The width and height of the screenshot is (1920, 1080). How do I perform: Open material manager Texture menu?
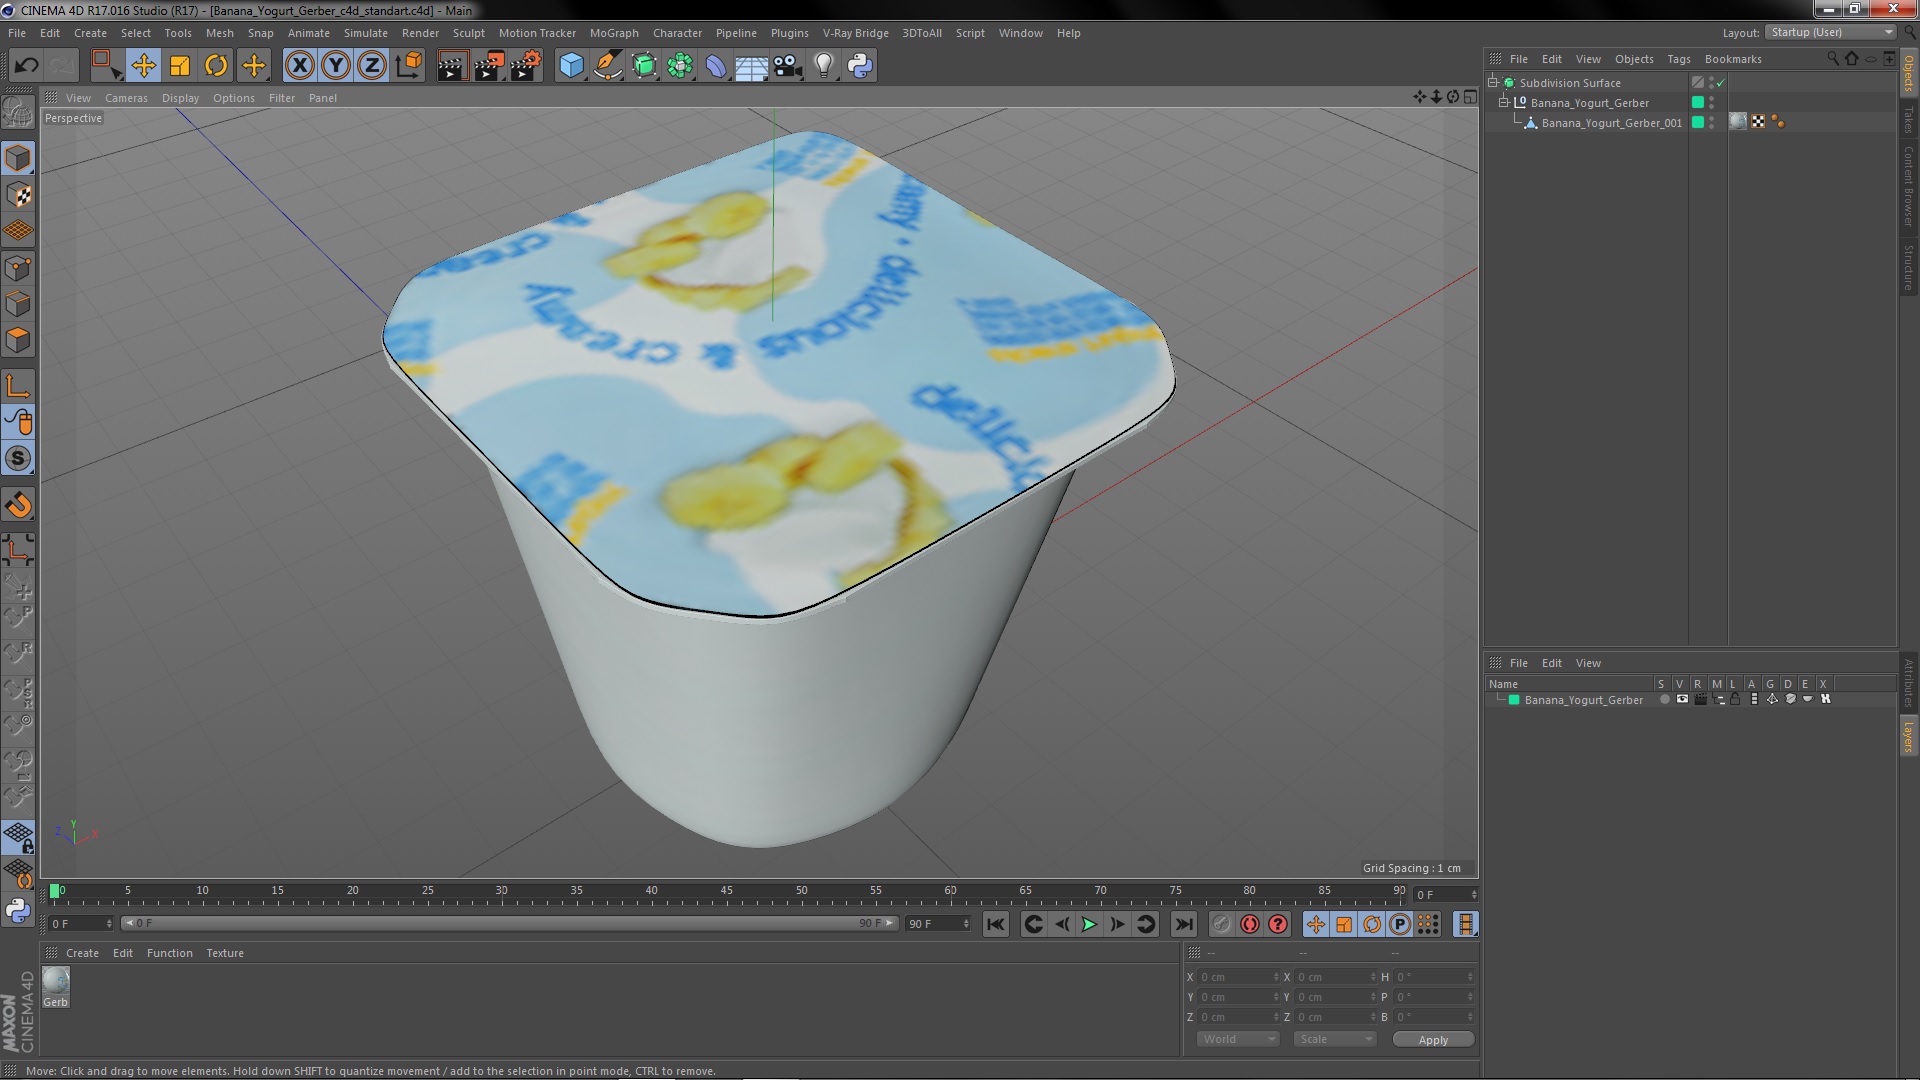coord(225,953)
